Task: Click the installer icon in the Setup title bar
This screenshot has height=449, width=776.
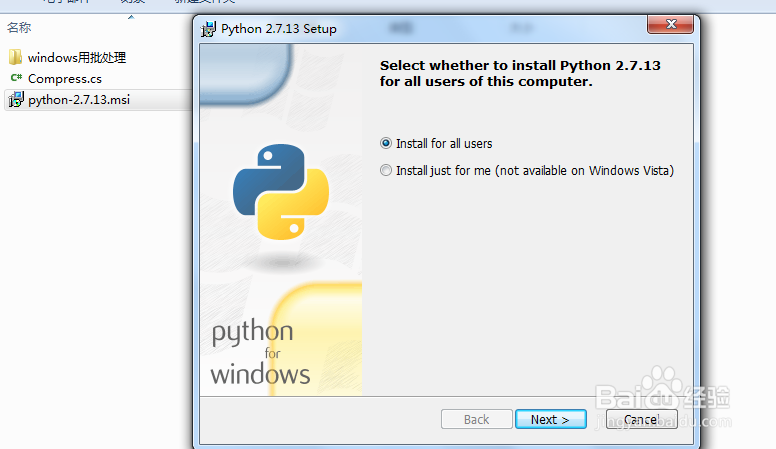Action: point(208,29)
